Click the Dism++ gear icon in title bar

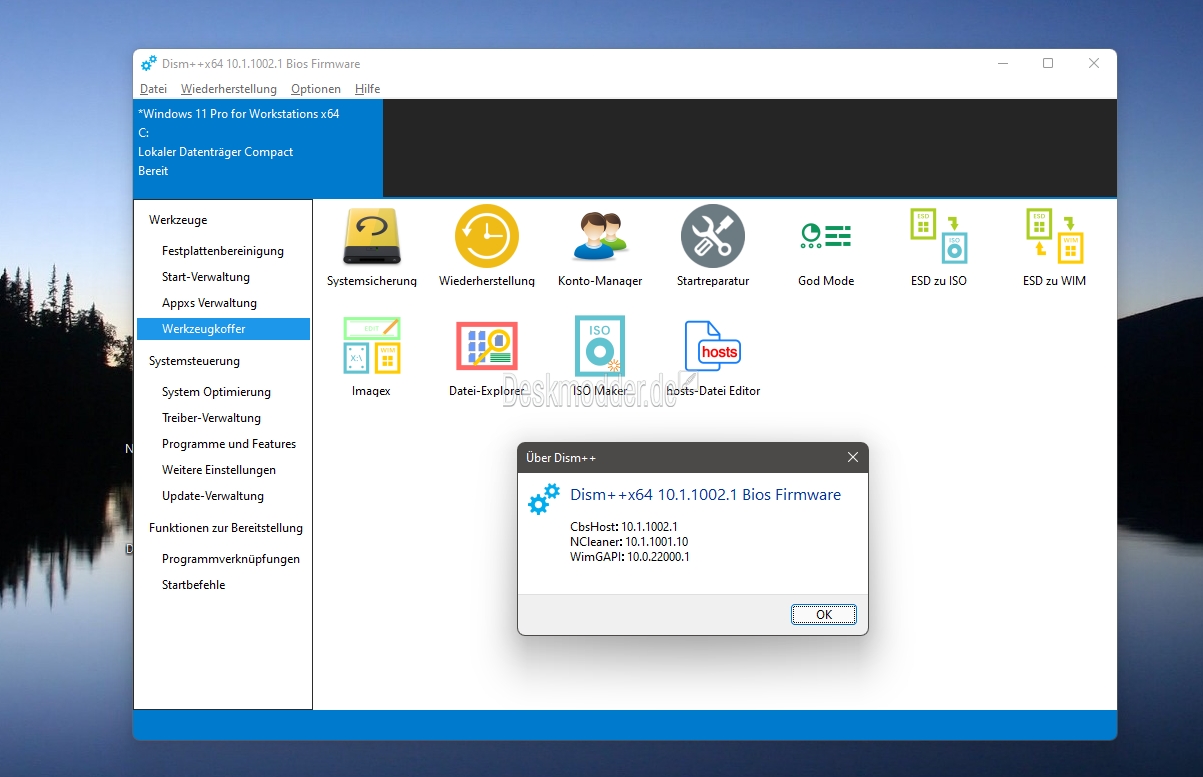click(149, 63)
